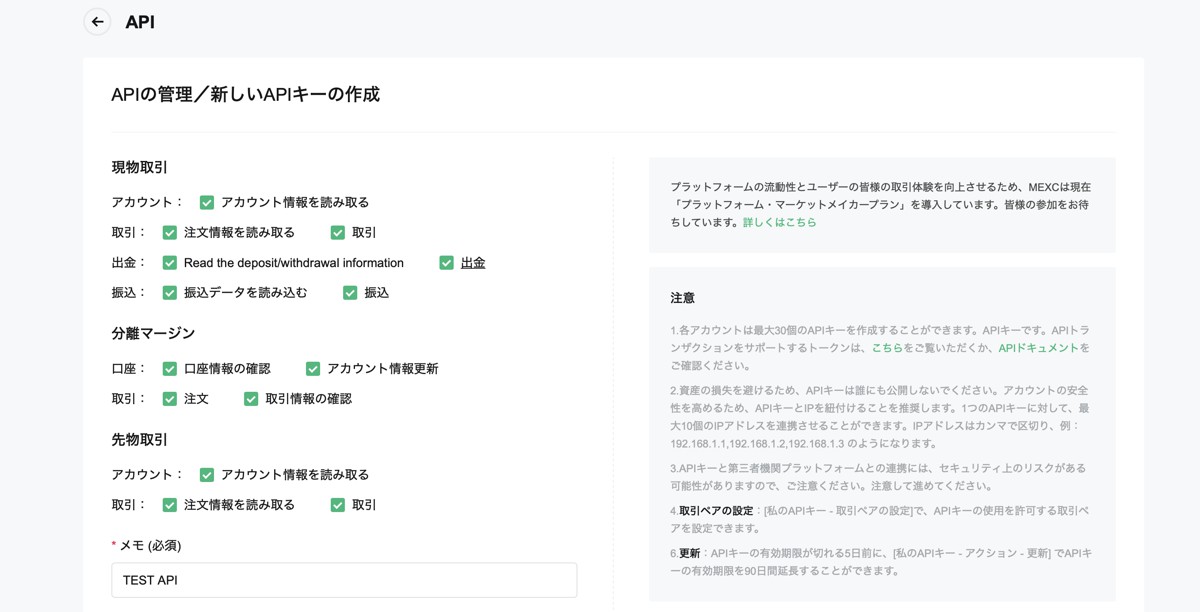The height and width of the screenshot is (612, 1200).
Task: Disable 振込データを読み込む permission
Action: click(x=170, y=292)
